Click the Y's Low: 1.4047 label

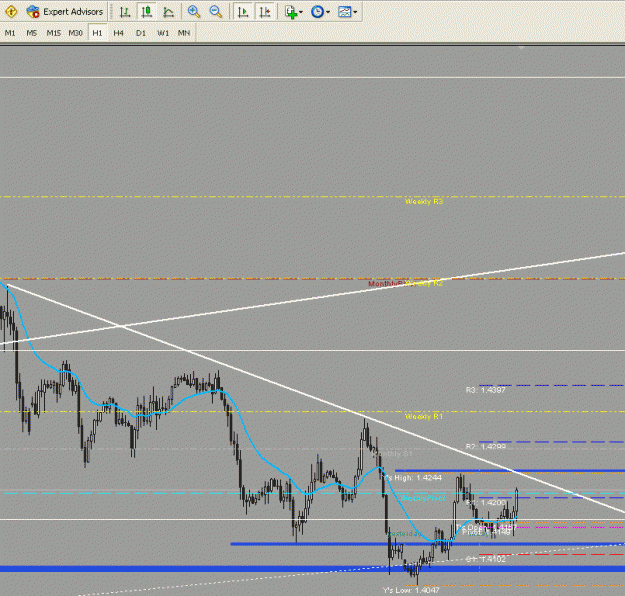click(411, 590)
